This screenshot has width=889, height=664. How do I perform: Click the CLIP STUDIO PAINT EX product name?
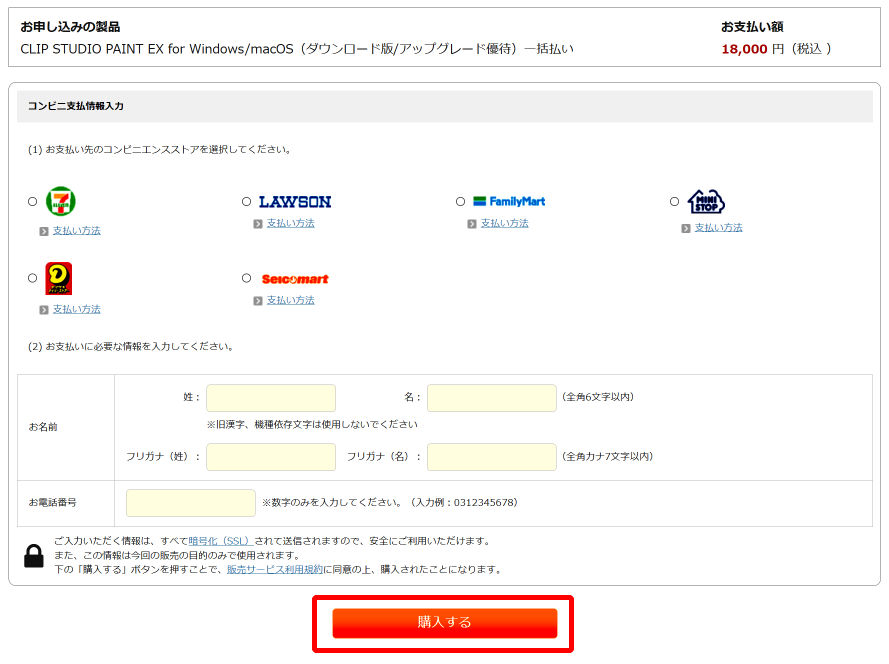pos(297,49)
